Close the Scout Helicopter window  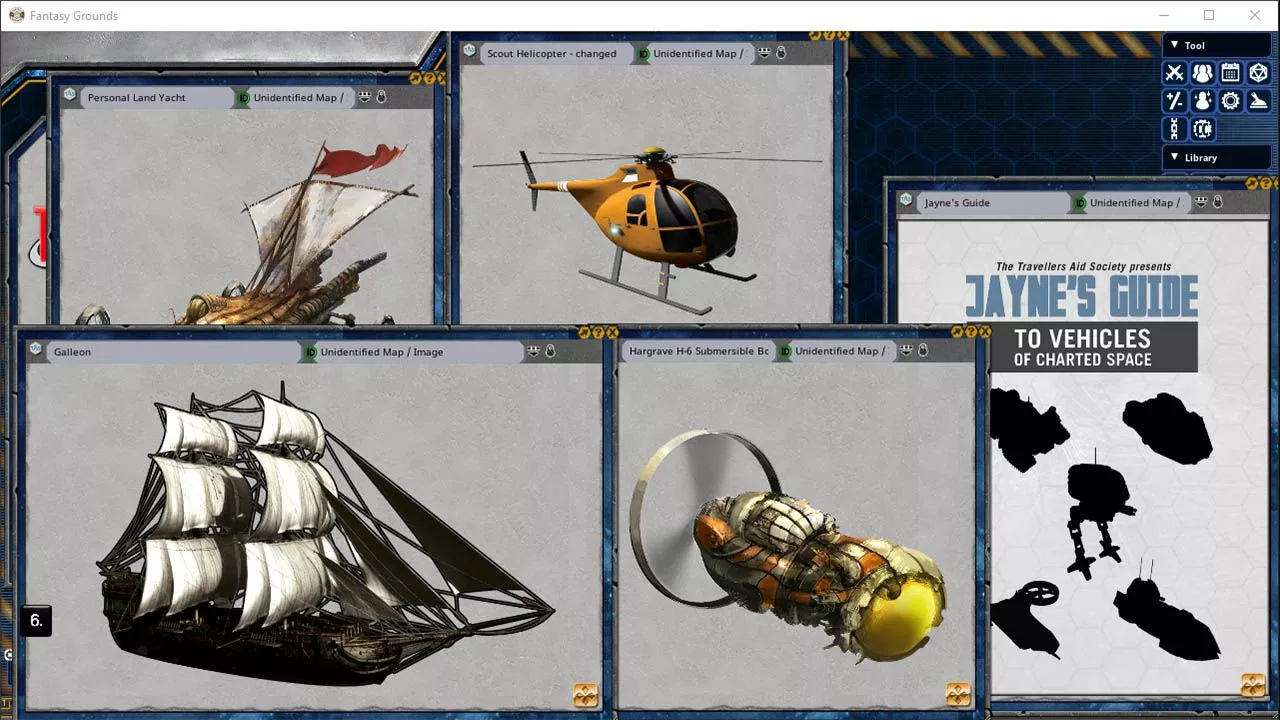pos(843,35)
